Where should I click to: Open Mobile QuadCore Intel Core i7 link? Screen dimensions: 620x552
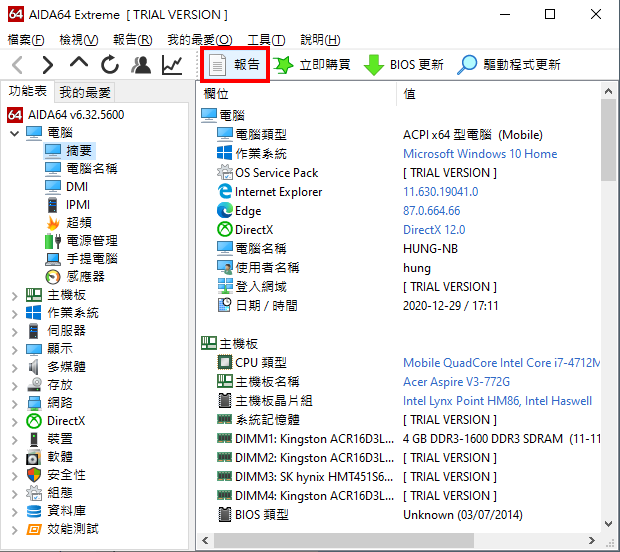click(x=501, y=363)
